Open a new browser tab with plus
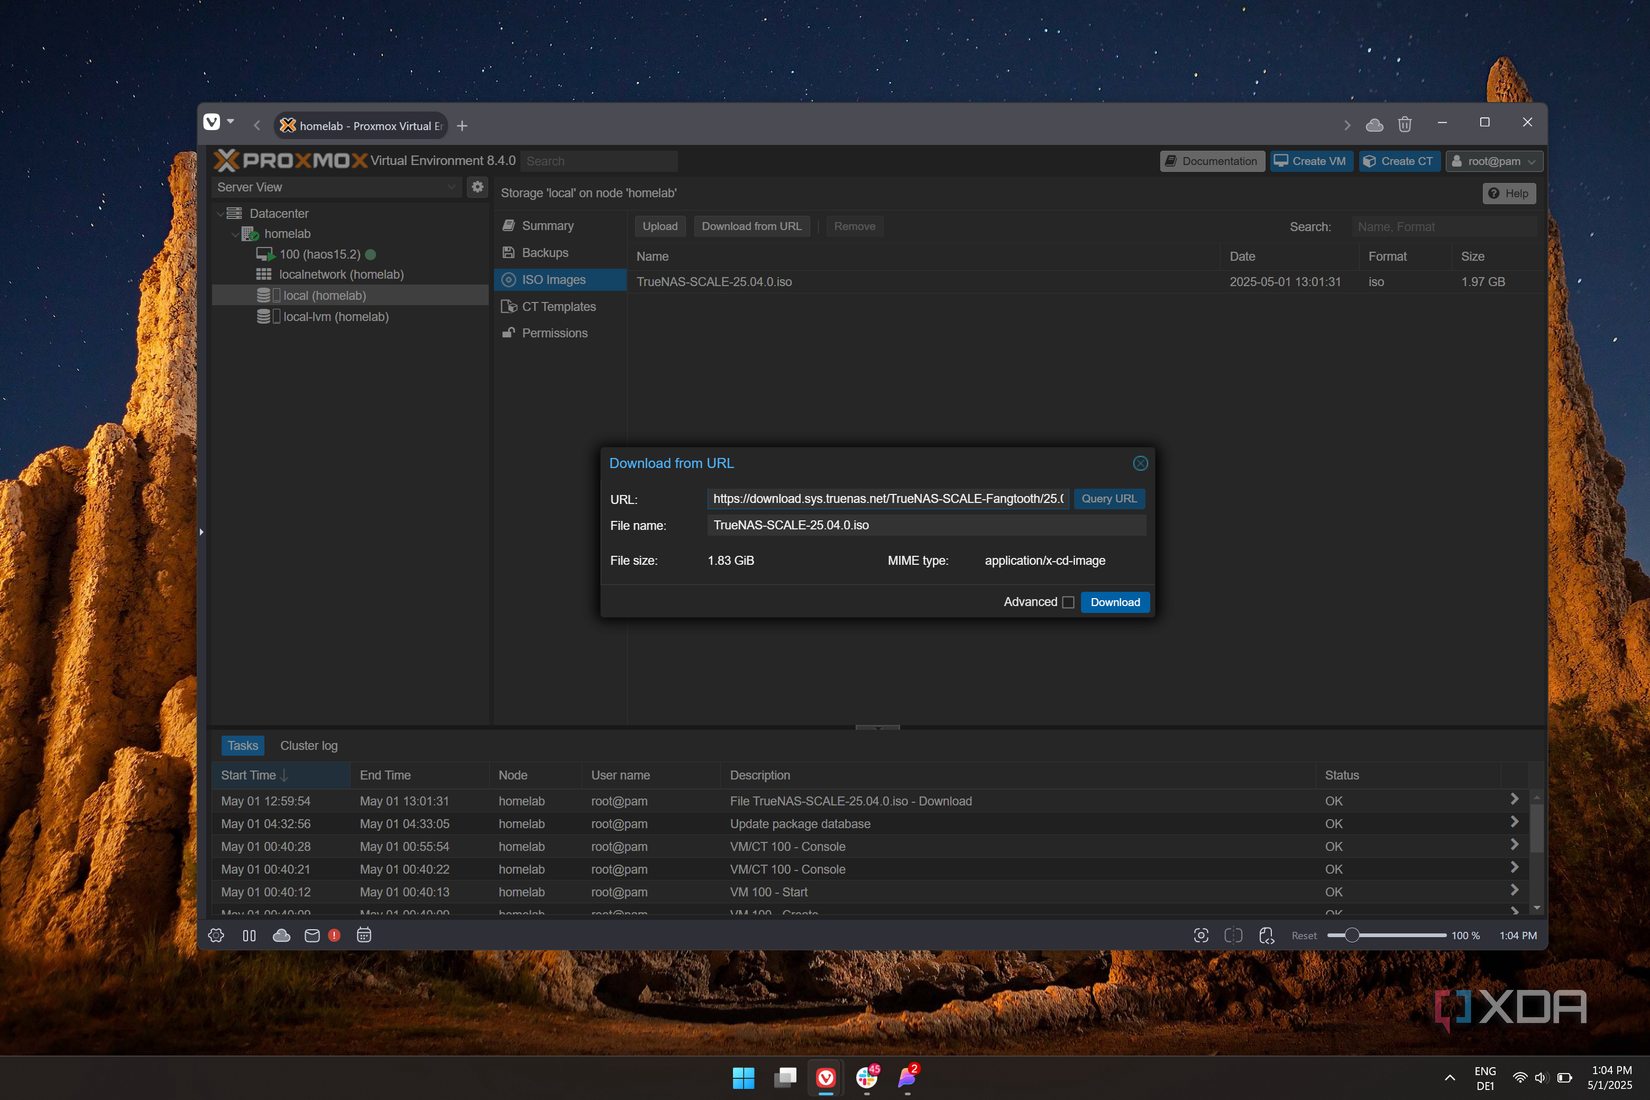 pyautogui.click(x=462, y=125)
